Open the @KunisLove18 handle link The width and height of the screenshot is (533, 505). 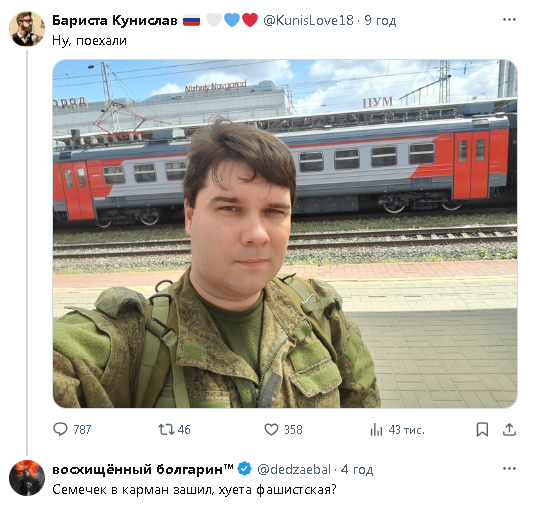(308, 20)
